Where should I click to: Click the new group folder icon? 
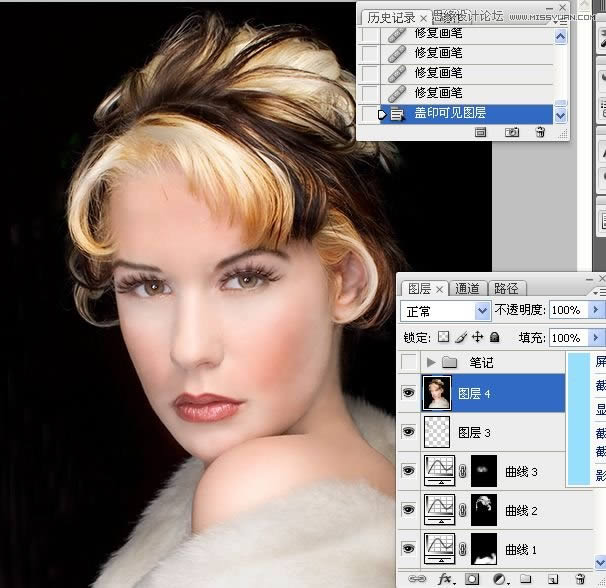pyautogui.click(x=525, y=579)
